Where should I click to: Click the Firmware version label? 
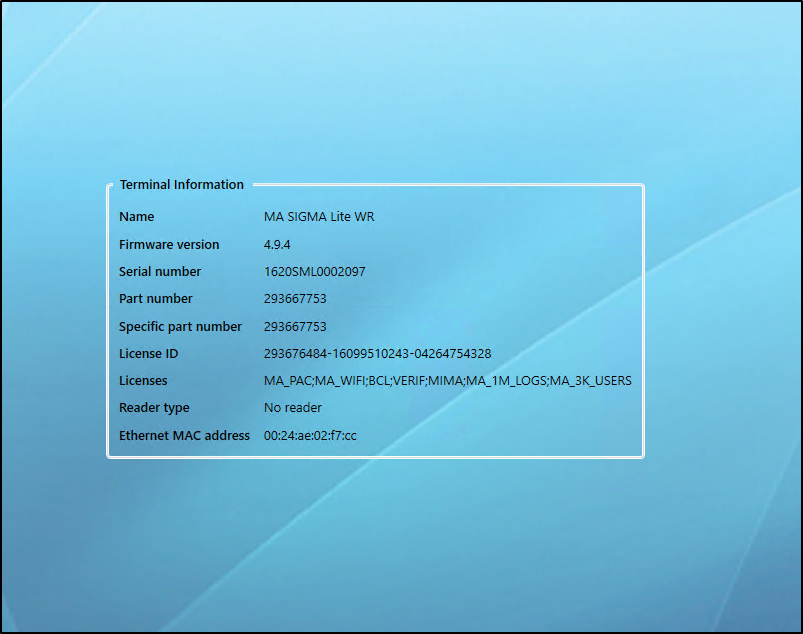[x=169, y=244]
